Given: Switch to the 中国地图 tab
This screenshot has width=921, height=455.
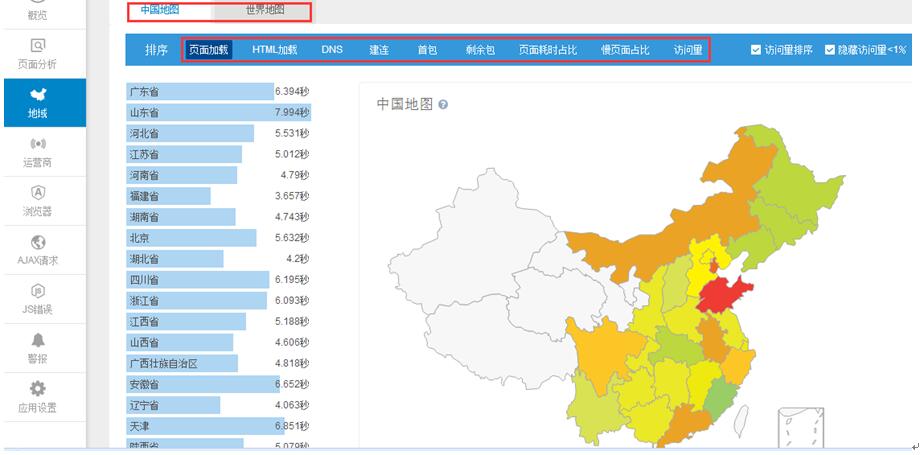Looking at the screenshot, I should coord(159,10).
